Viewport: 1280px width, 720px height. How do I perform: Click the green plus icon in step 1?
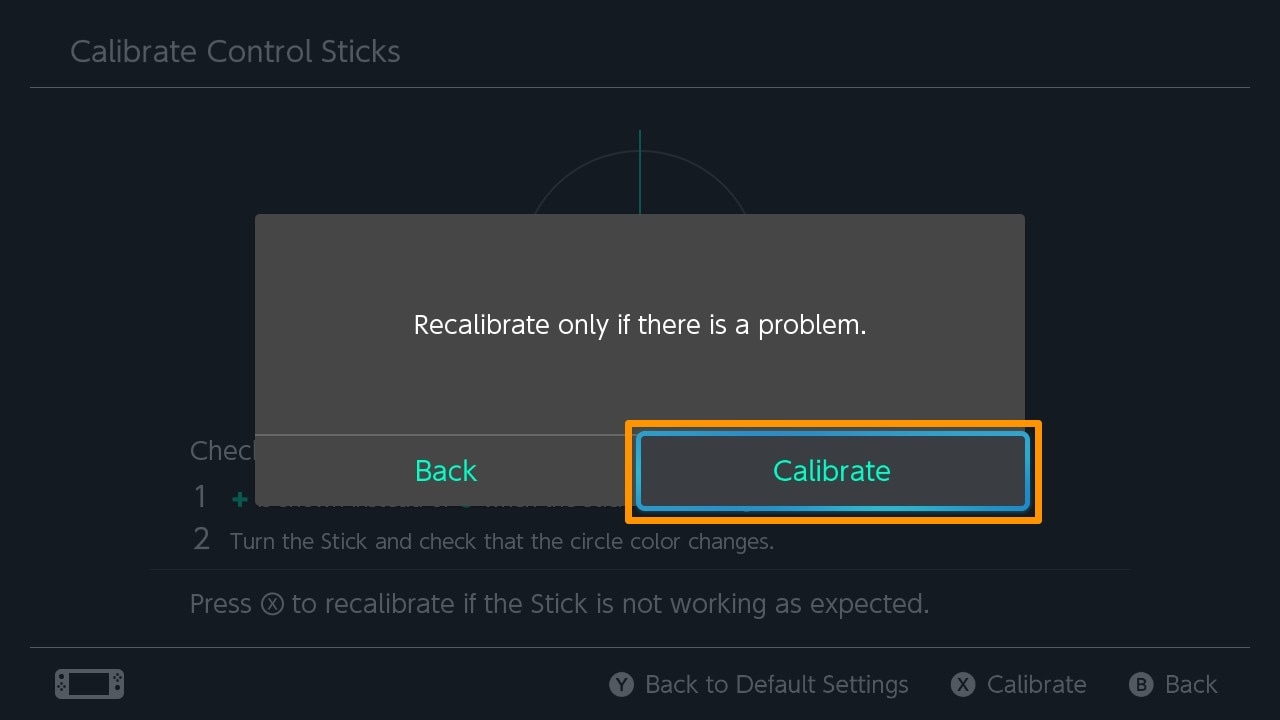tap(240, 497)
